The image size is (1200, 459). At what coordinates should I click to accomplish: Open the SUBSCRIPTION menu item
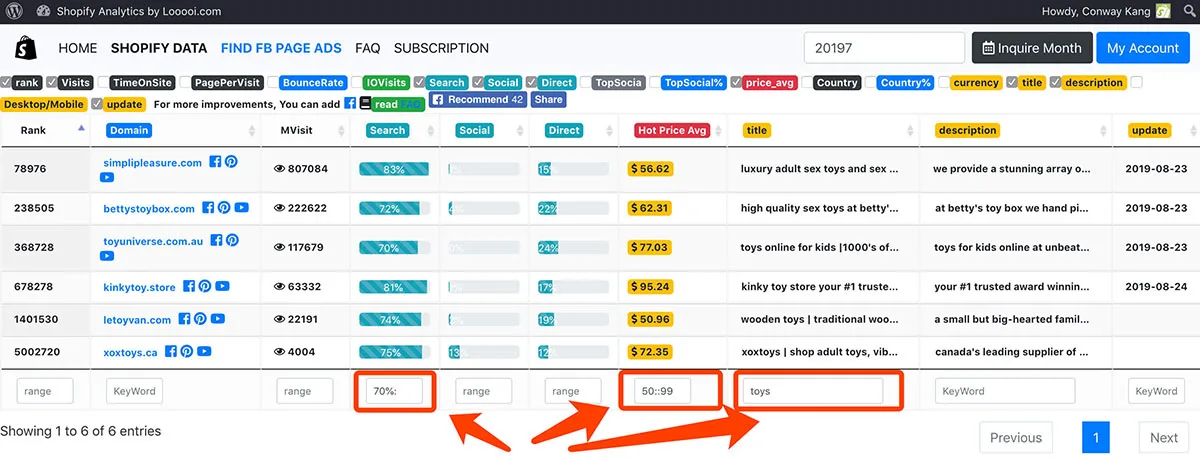point(441,48)
